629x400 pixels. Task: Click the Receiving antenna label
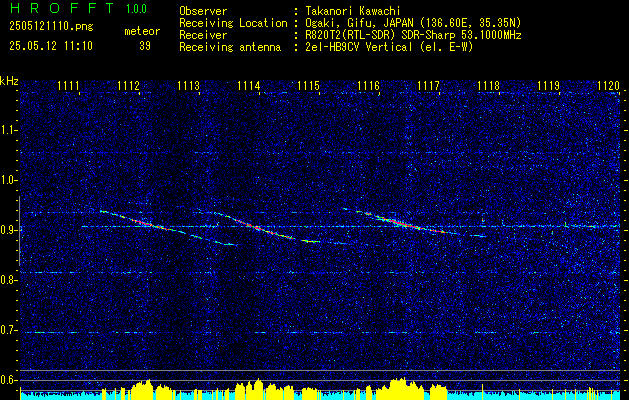point(230,47)
